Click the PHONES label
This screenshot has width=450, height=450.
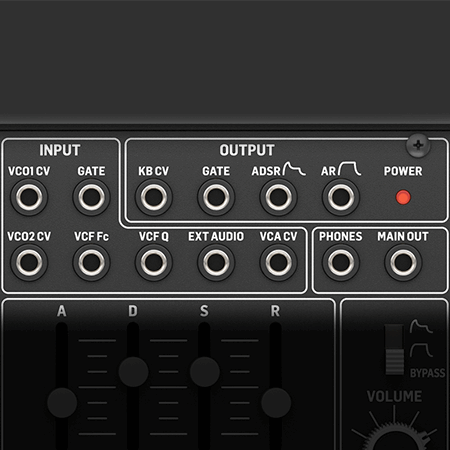pyautogui.click(x=341, y=237)
